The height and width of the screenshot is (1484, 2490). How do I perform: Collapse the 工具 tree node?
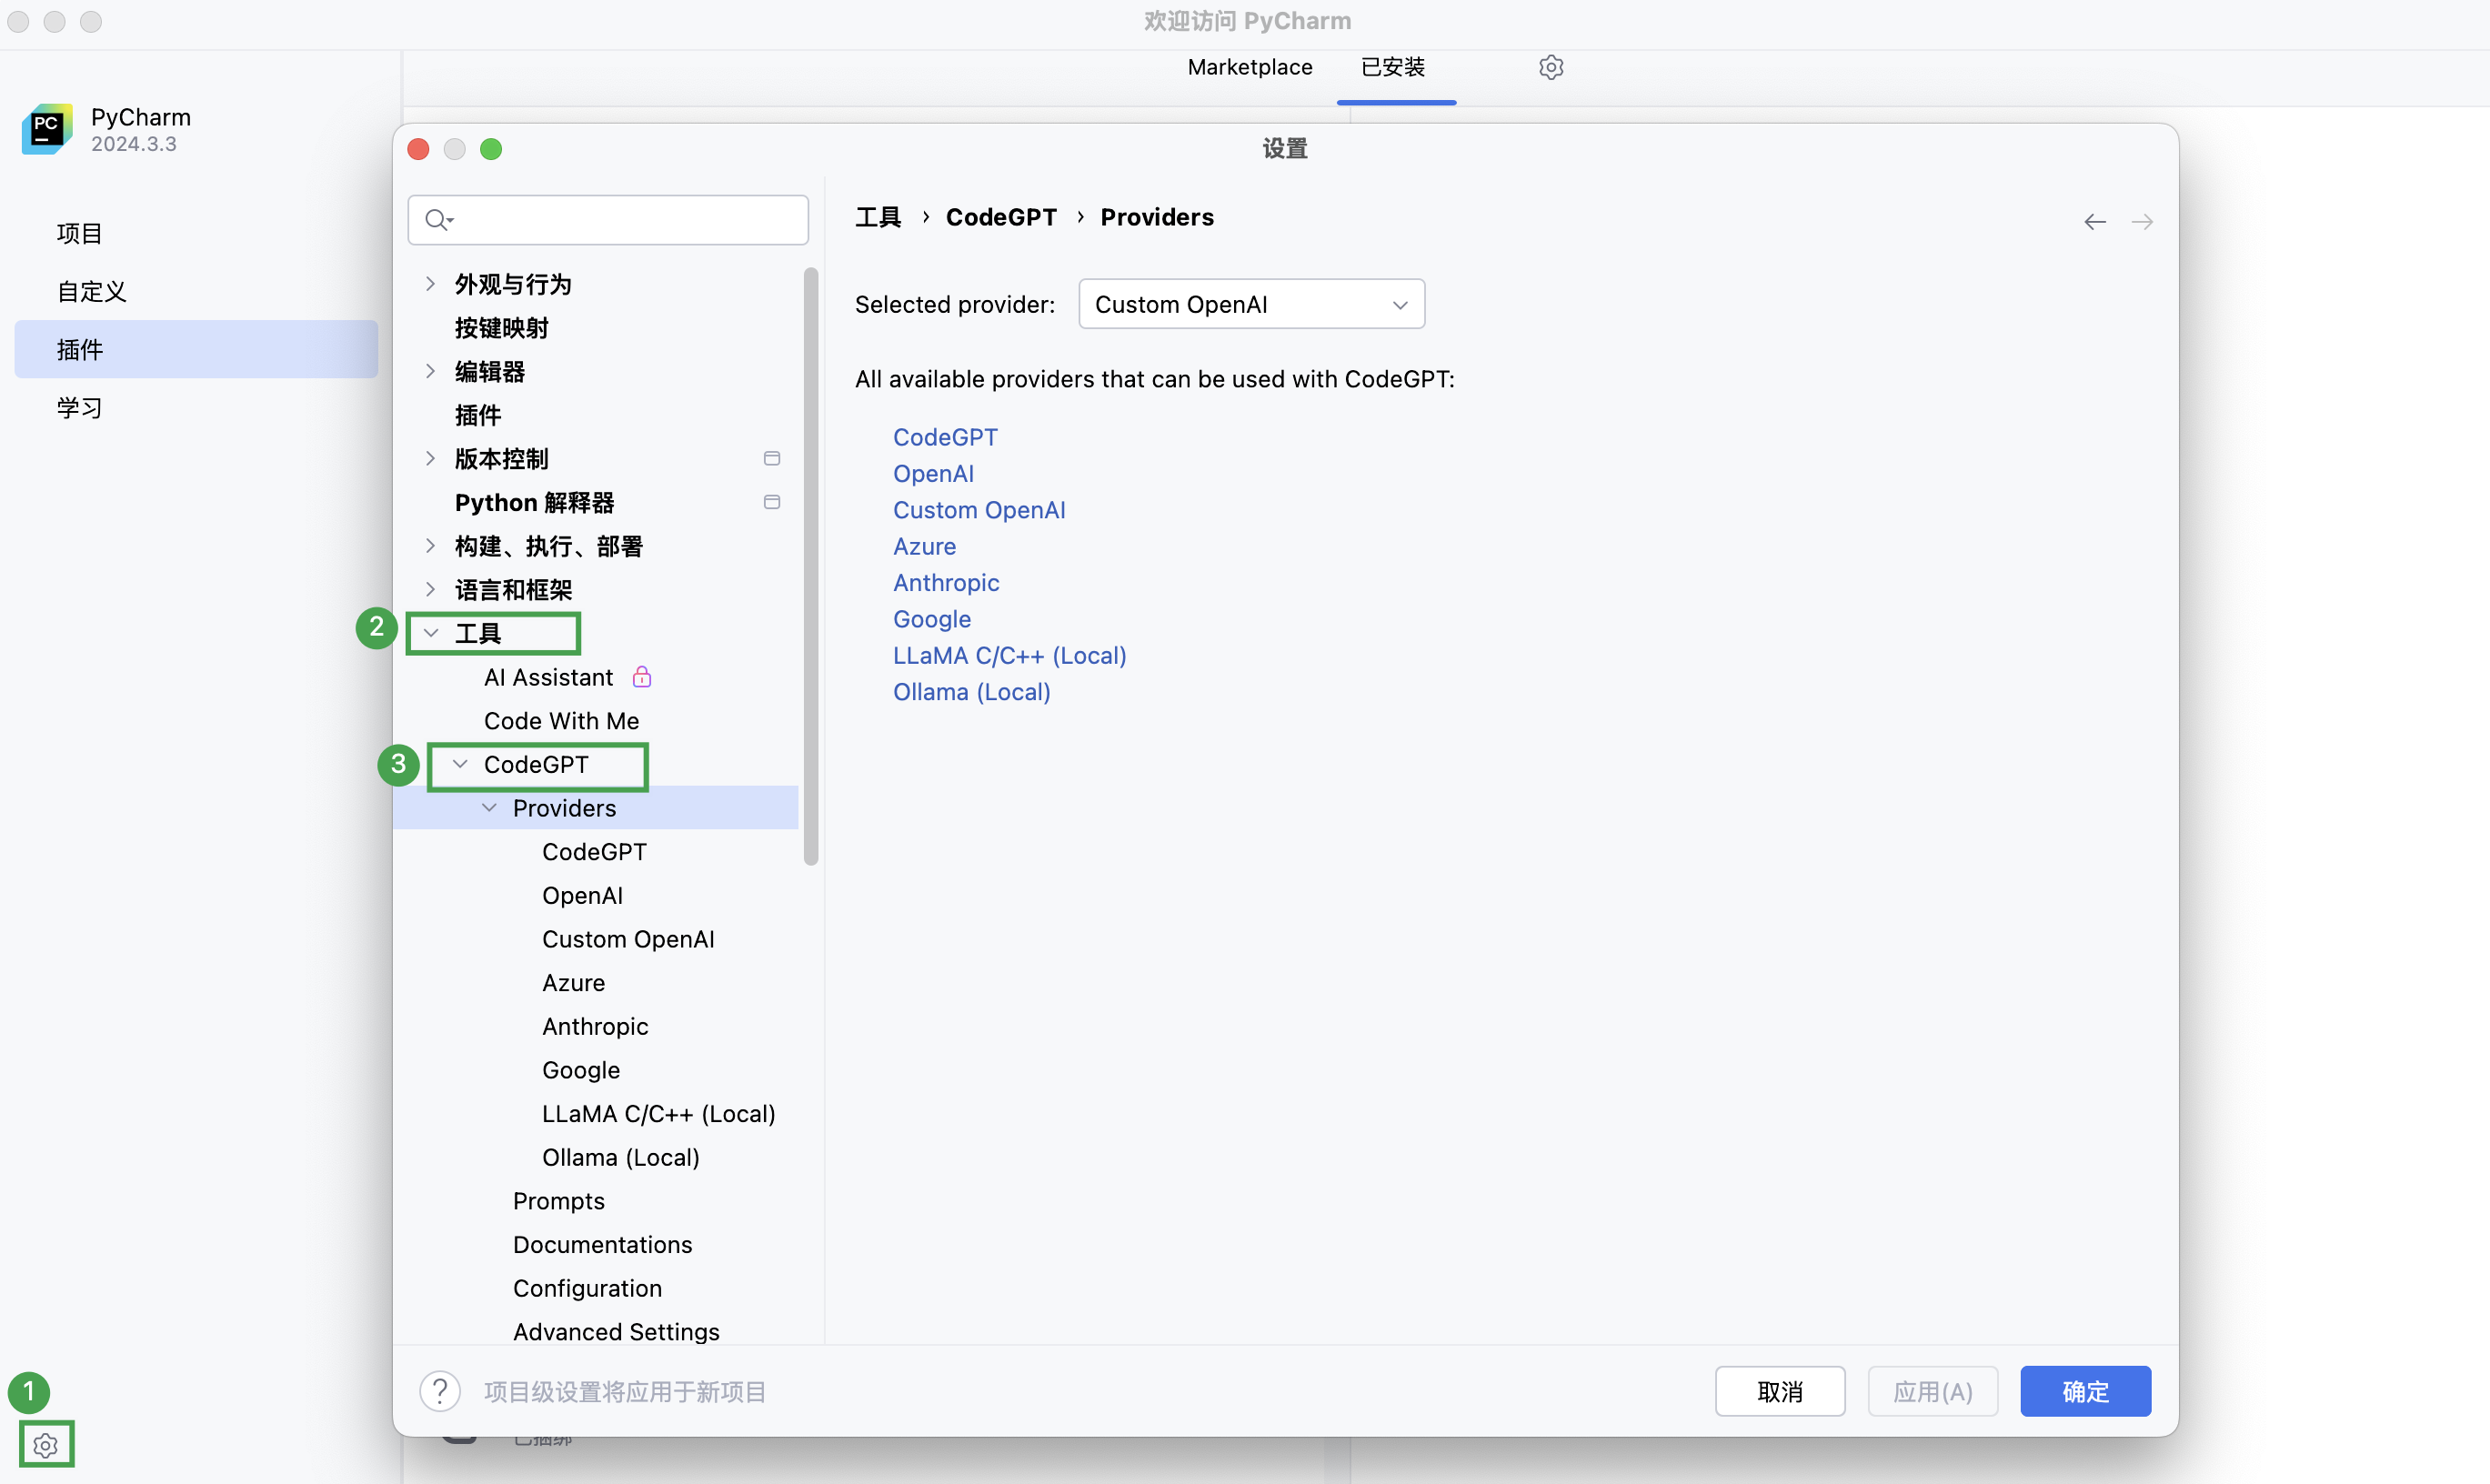431,633
